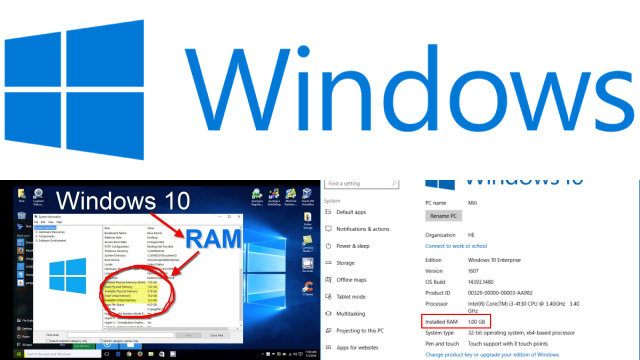
Task: Click the Find button beside the search field
Action: click(x=188, y=335)
